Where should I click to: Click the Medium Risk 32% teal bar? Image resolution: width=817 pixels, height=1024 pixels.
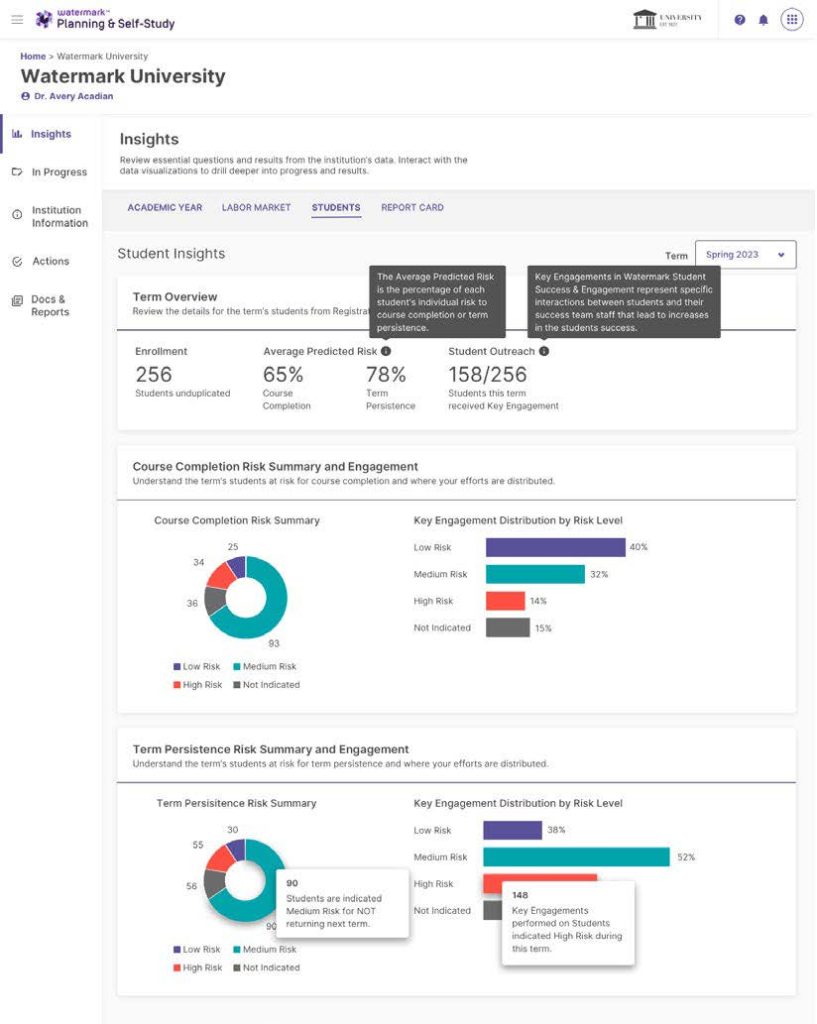pos(535,574)
